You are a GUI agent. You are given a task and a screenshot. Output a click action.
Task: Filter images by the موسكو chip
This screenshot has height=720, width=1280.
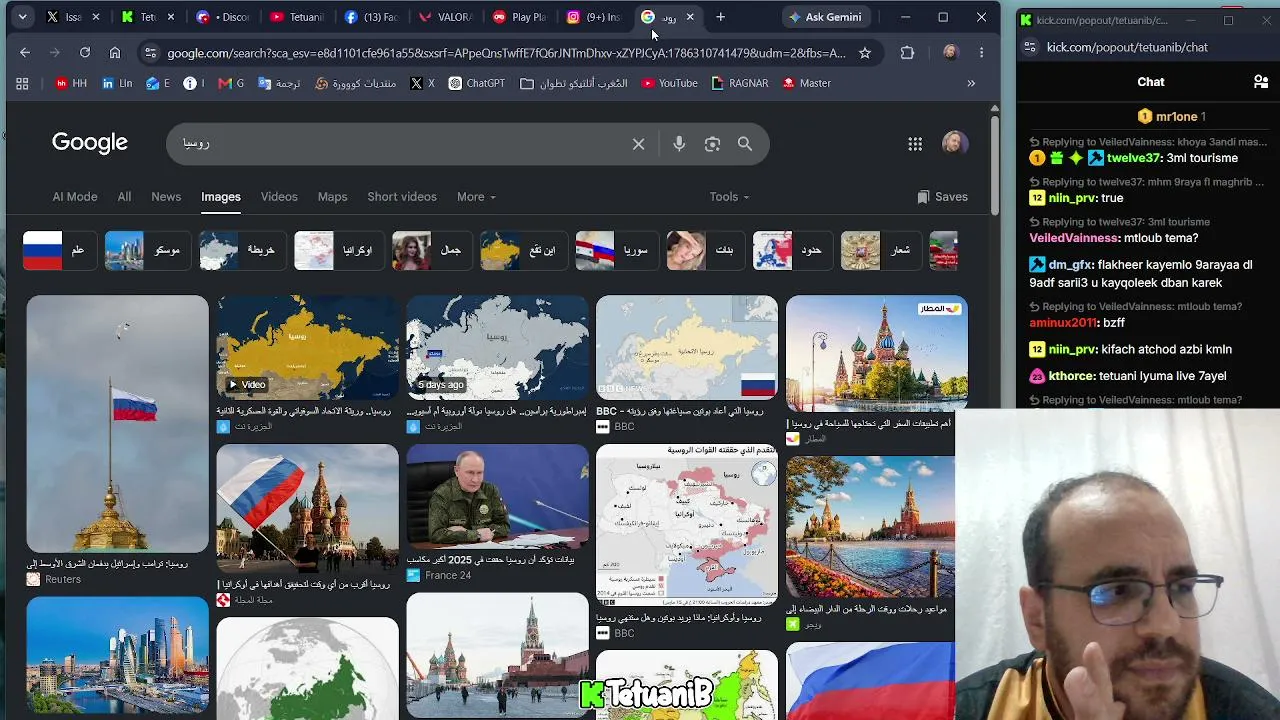148,250
